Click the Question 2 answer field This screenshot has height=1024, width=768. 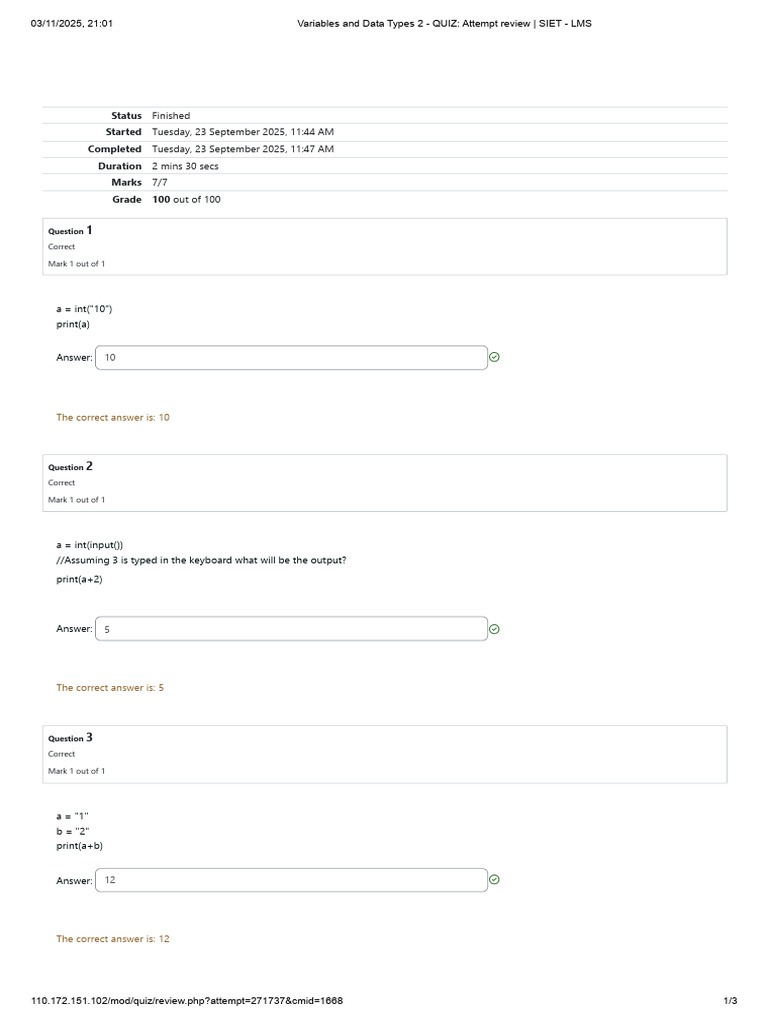pyautogui.click(x=291, y=629)
